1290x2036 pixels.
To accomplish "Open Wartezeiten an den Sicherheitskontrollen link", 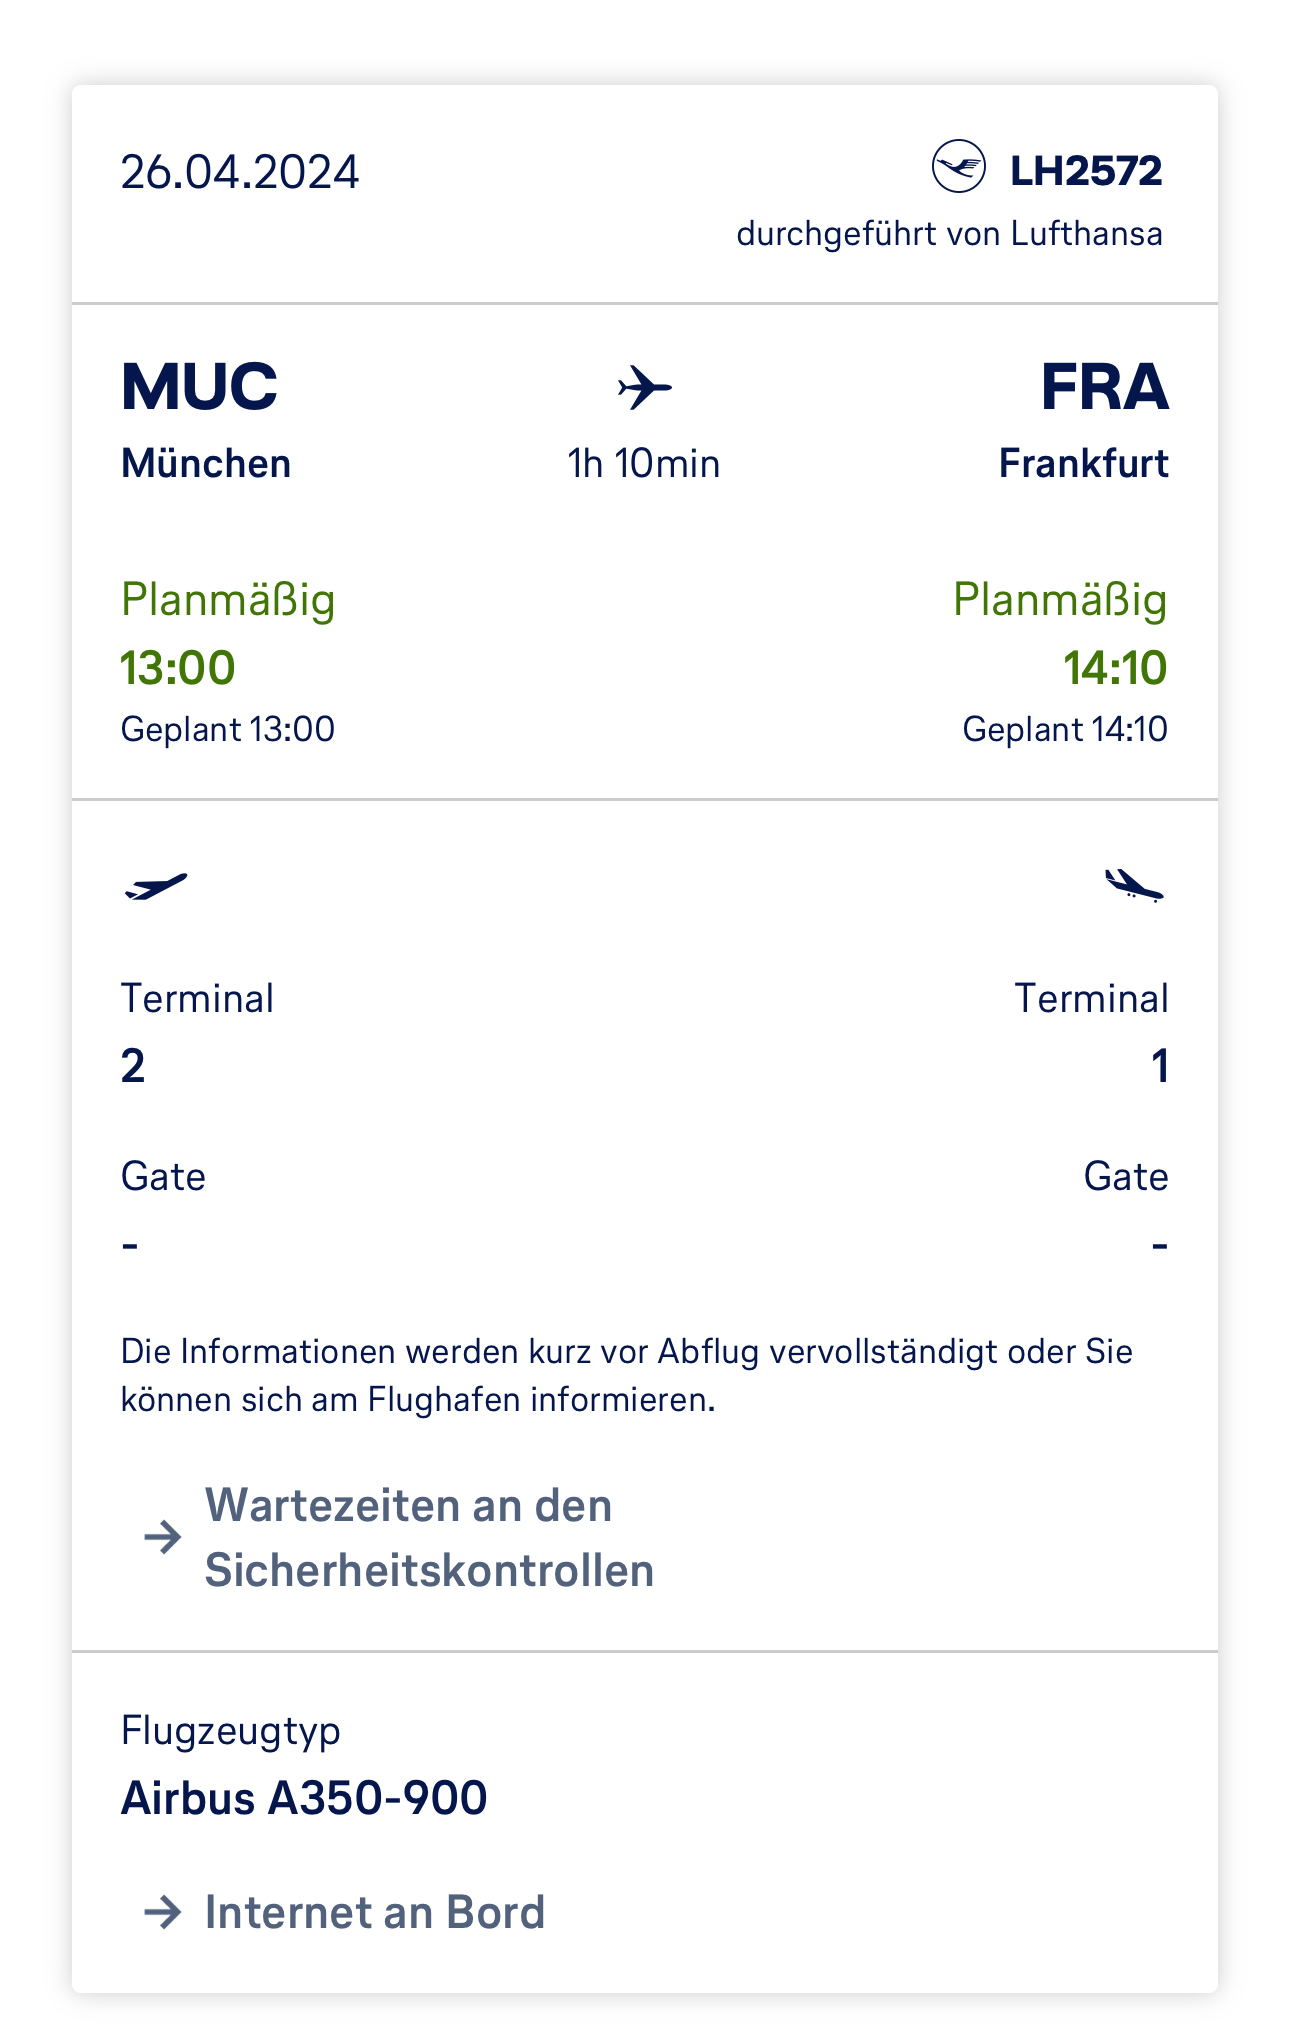I will coord(429,1537).
